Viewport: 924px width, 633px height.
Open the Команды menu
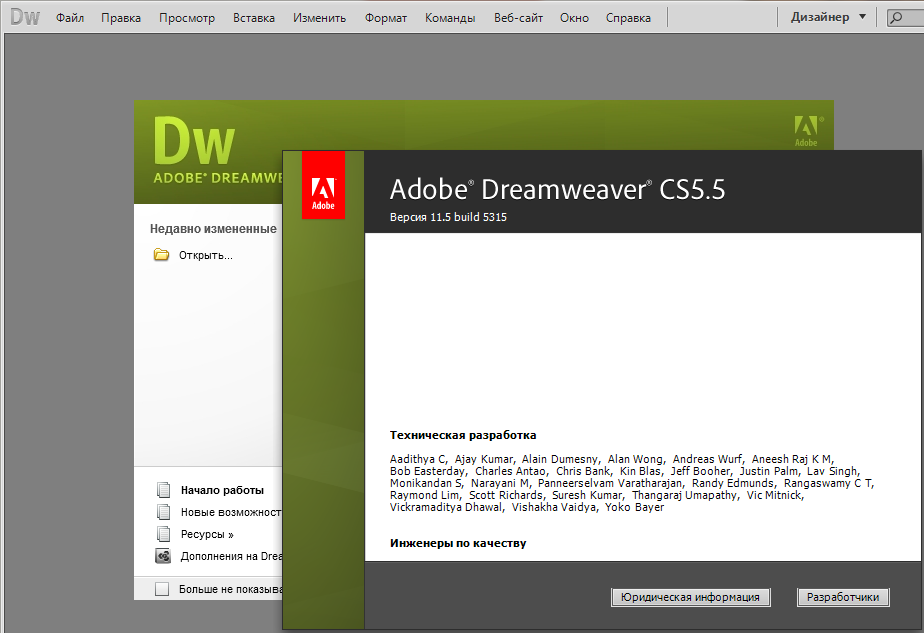450,18
